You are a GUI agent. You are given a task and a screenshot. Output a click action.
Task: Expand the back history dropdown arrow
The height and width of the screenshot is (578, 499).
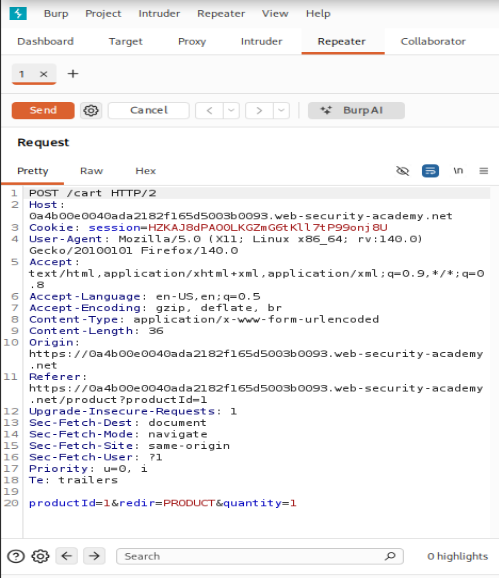(x=231, y=110)
